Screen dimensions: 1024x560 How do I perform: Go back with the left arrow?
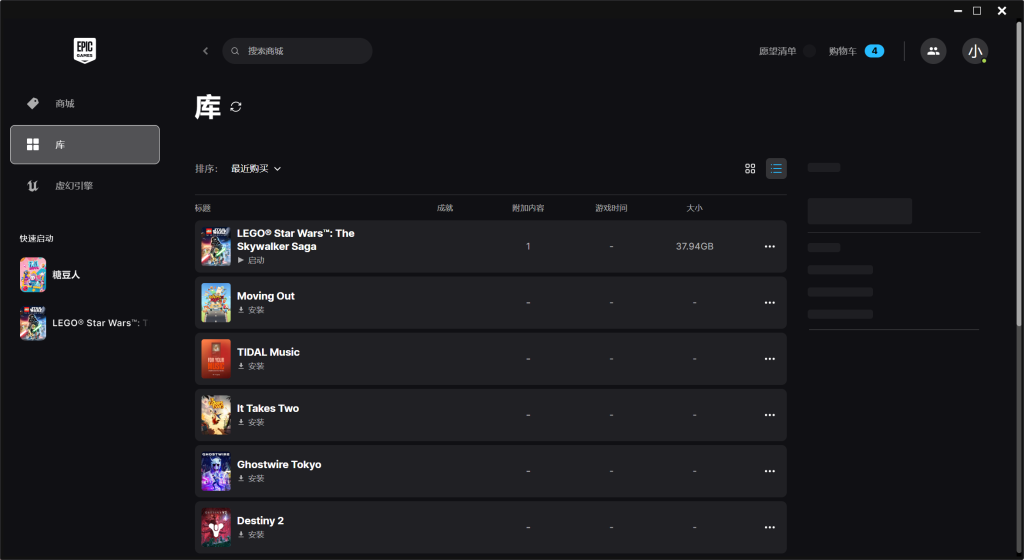click(x=205, y=51)
